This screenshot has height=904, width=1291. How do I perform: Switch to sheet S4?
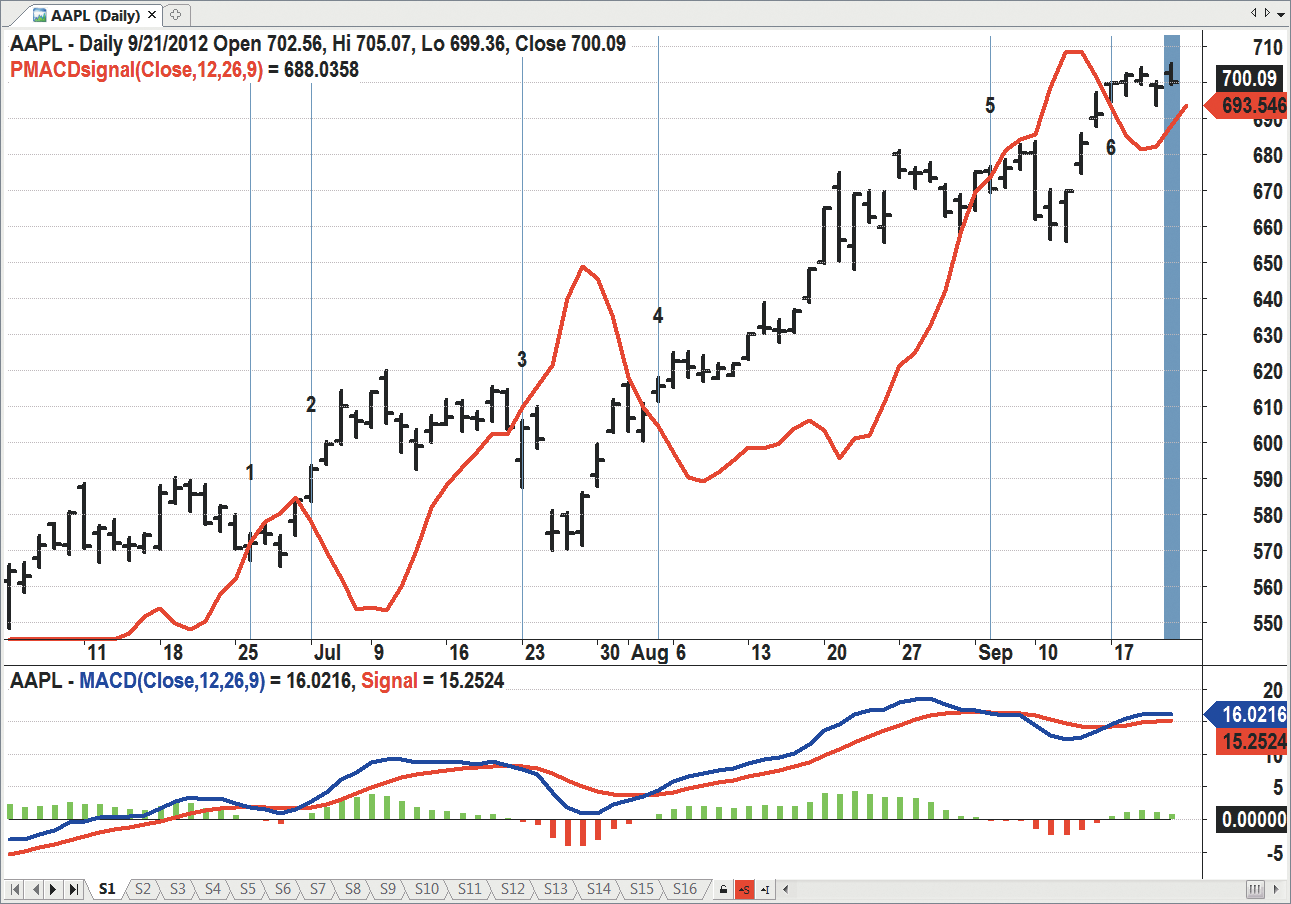pos(213,888)
